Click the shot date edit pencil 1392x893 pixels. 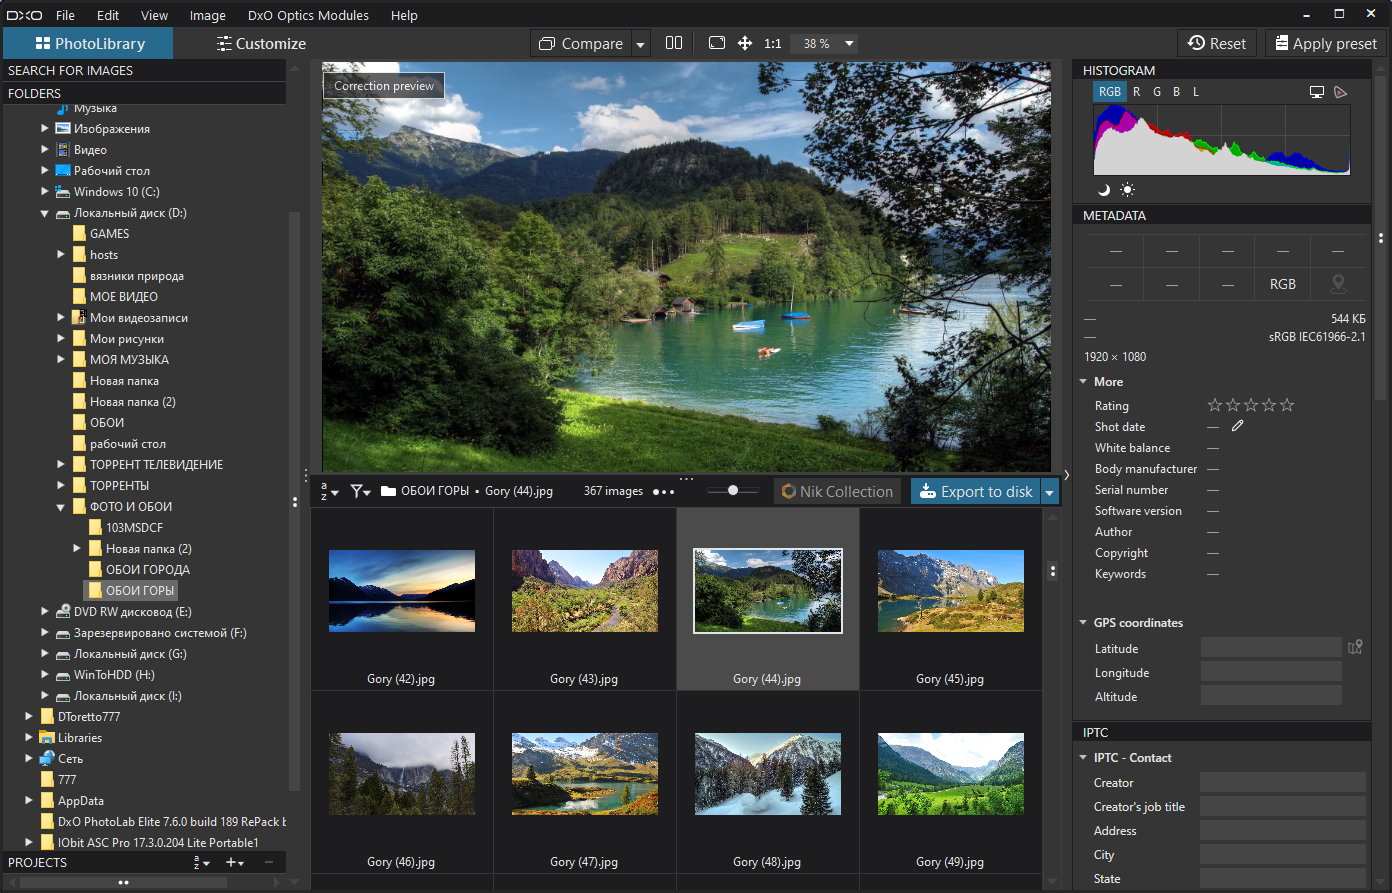click(1238, 426)
